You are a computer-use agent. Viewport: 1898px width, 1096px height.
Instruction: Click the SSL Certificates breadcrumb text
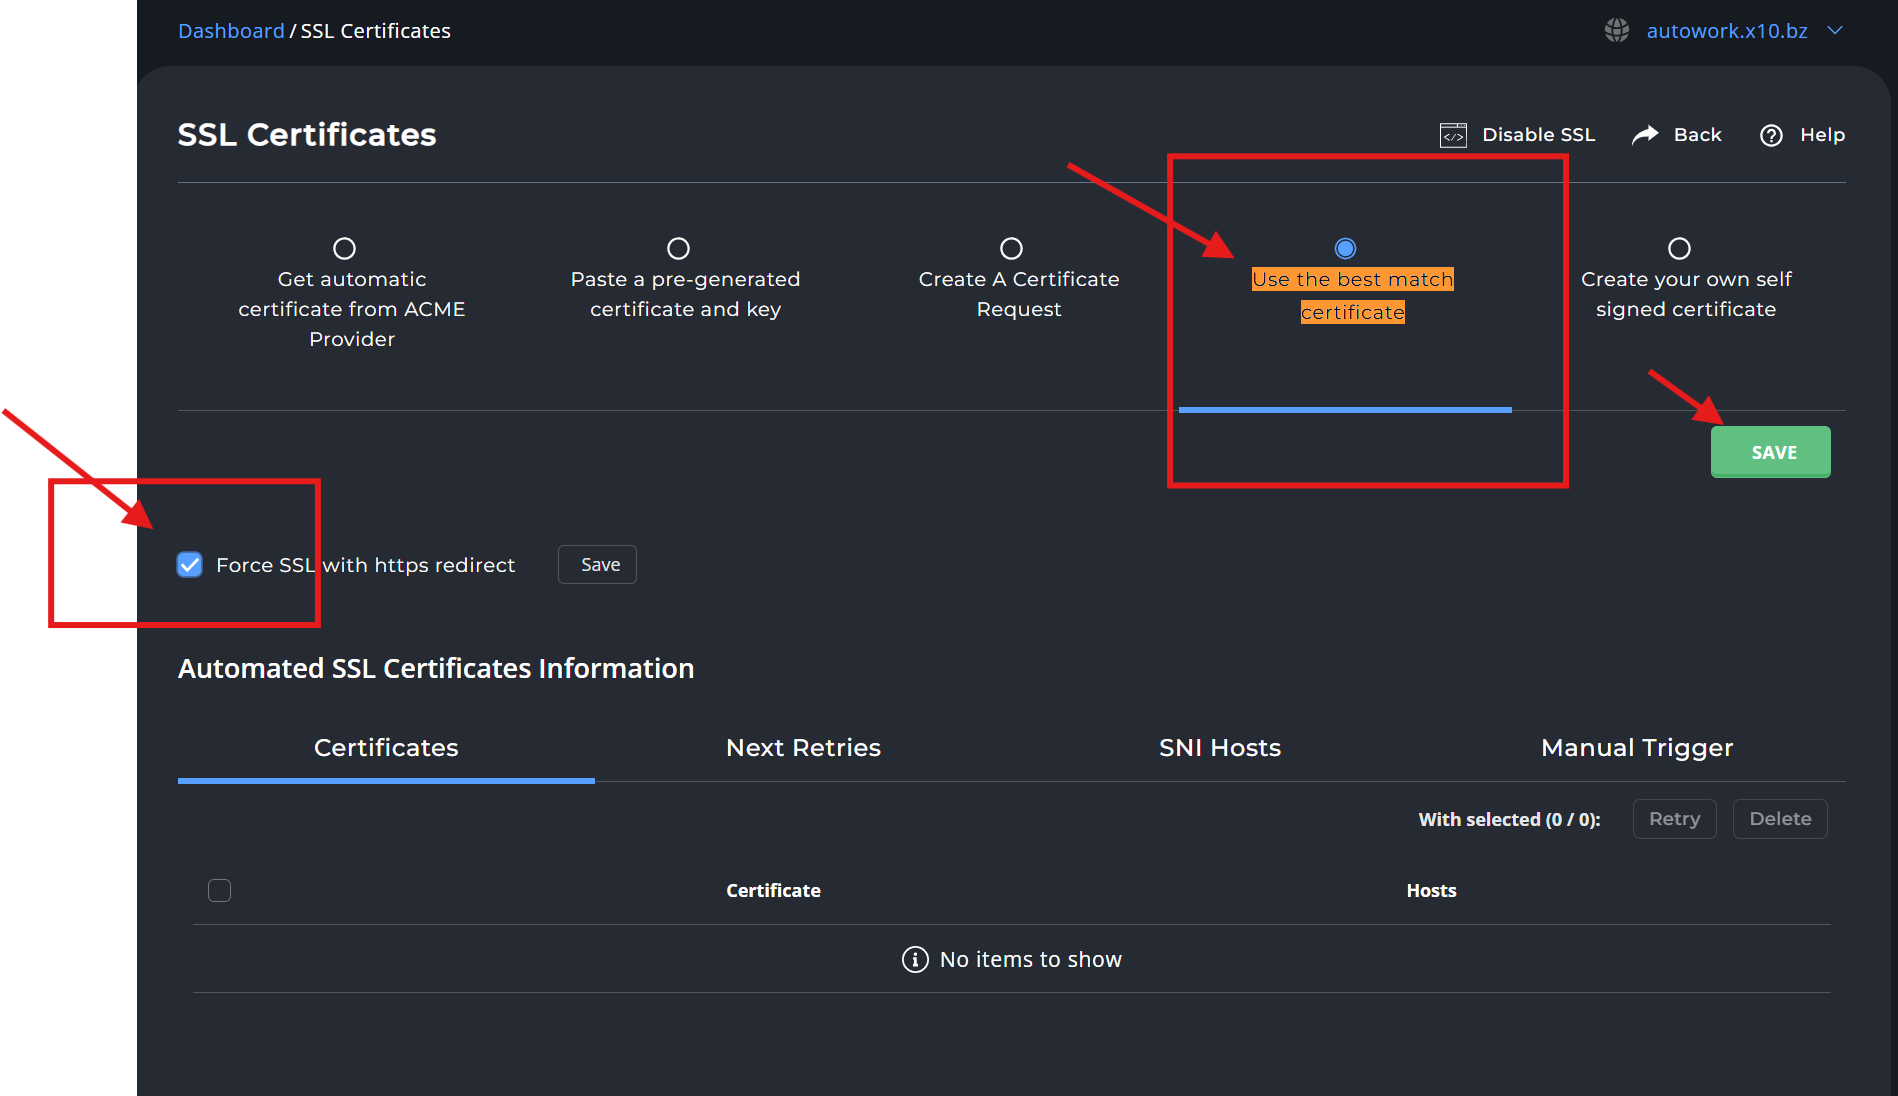(376, 31)
